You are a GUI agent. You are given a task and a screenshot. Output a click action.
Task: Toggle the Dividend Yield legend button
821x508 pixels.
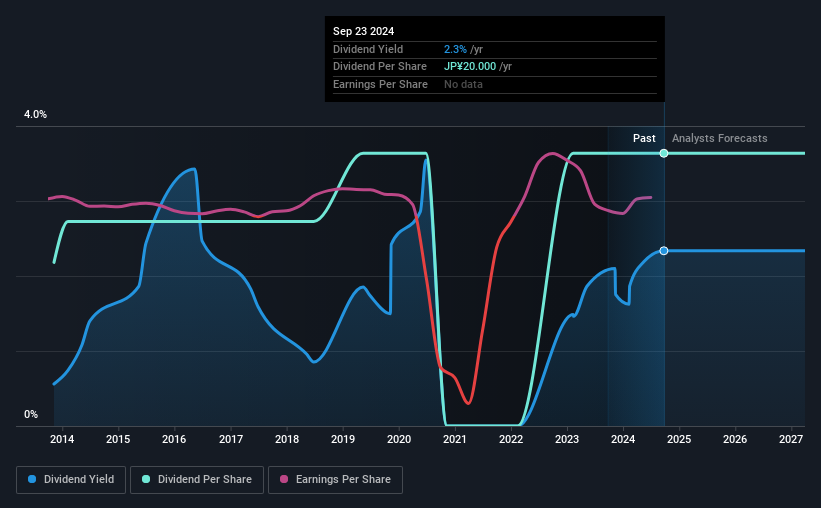pyautogui.click(x=71, y=480)
